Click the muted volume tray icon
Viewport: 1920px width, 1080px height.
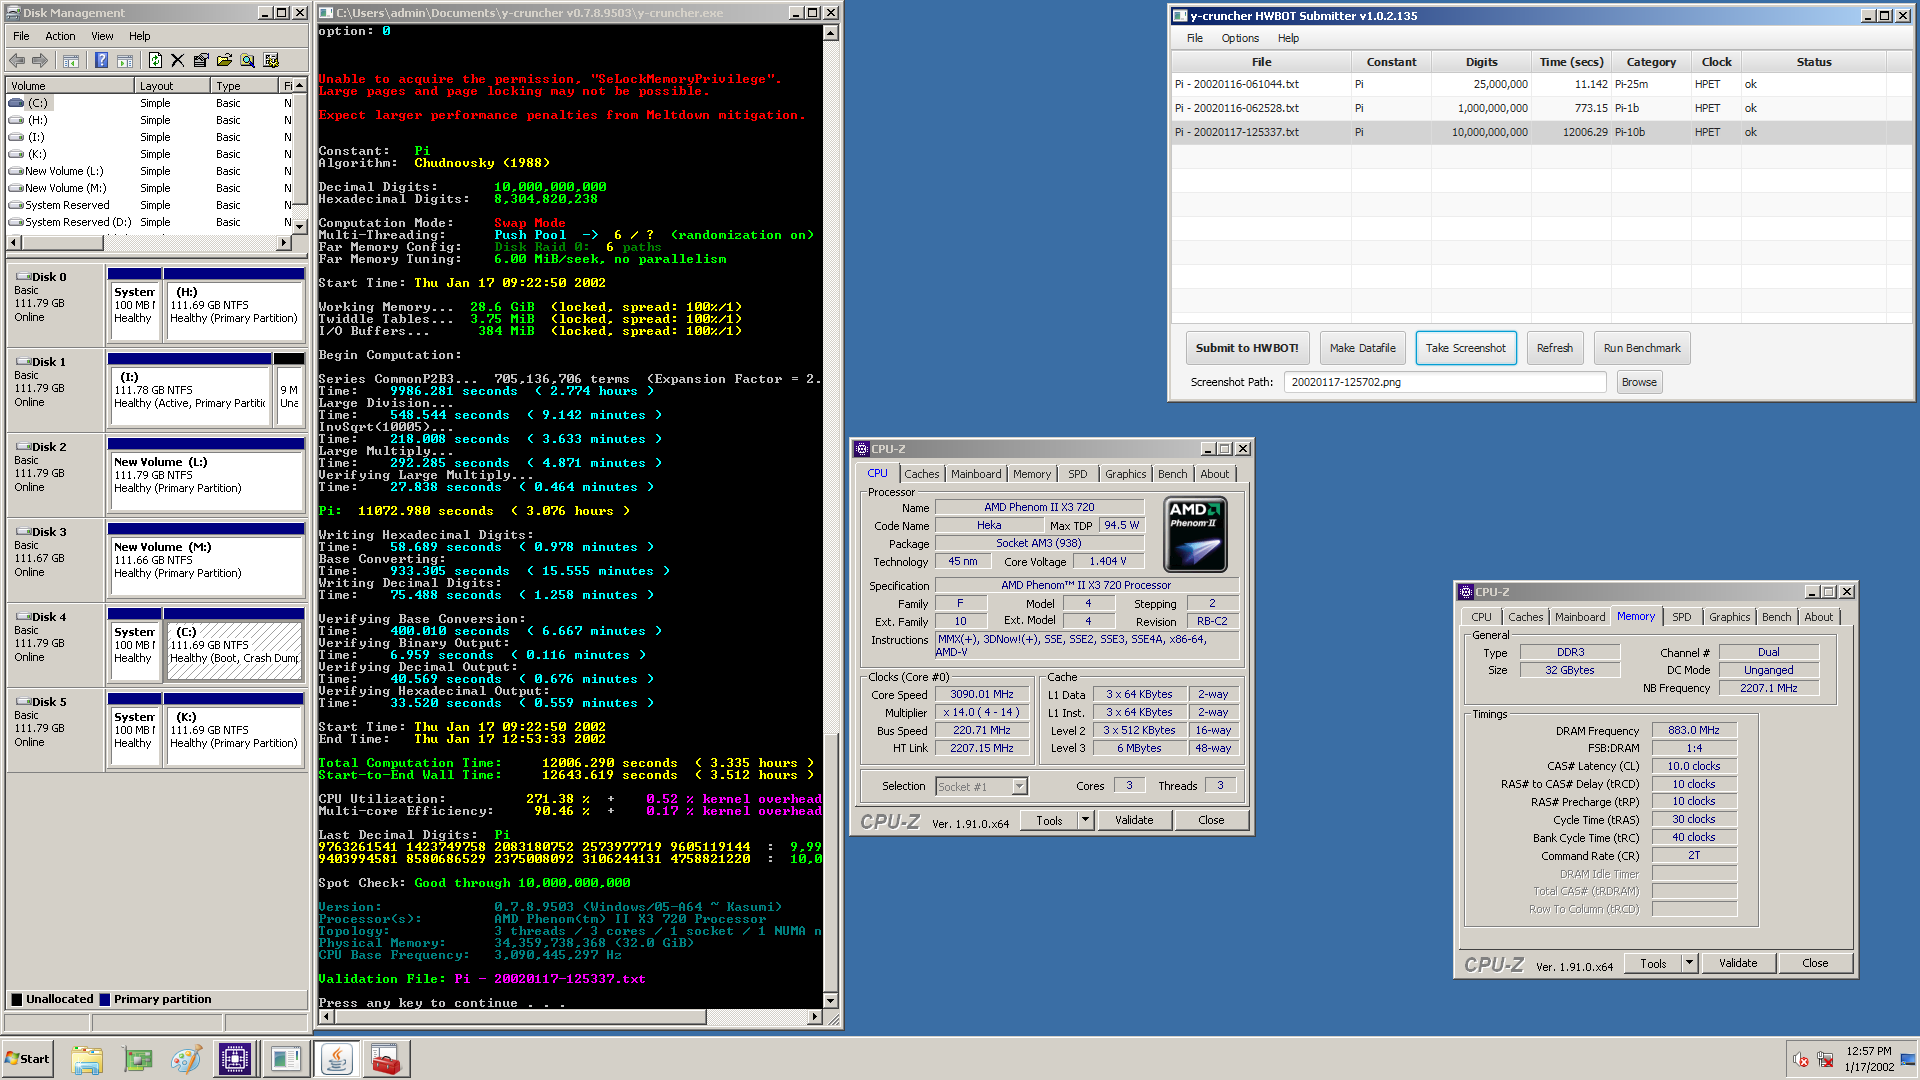[x=1801, y=1059]
